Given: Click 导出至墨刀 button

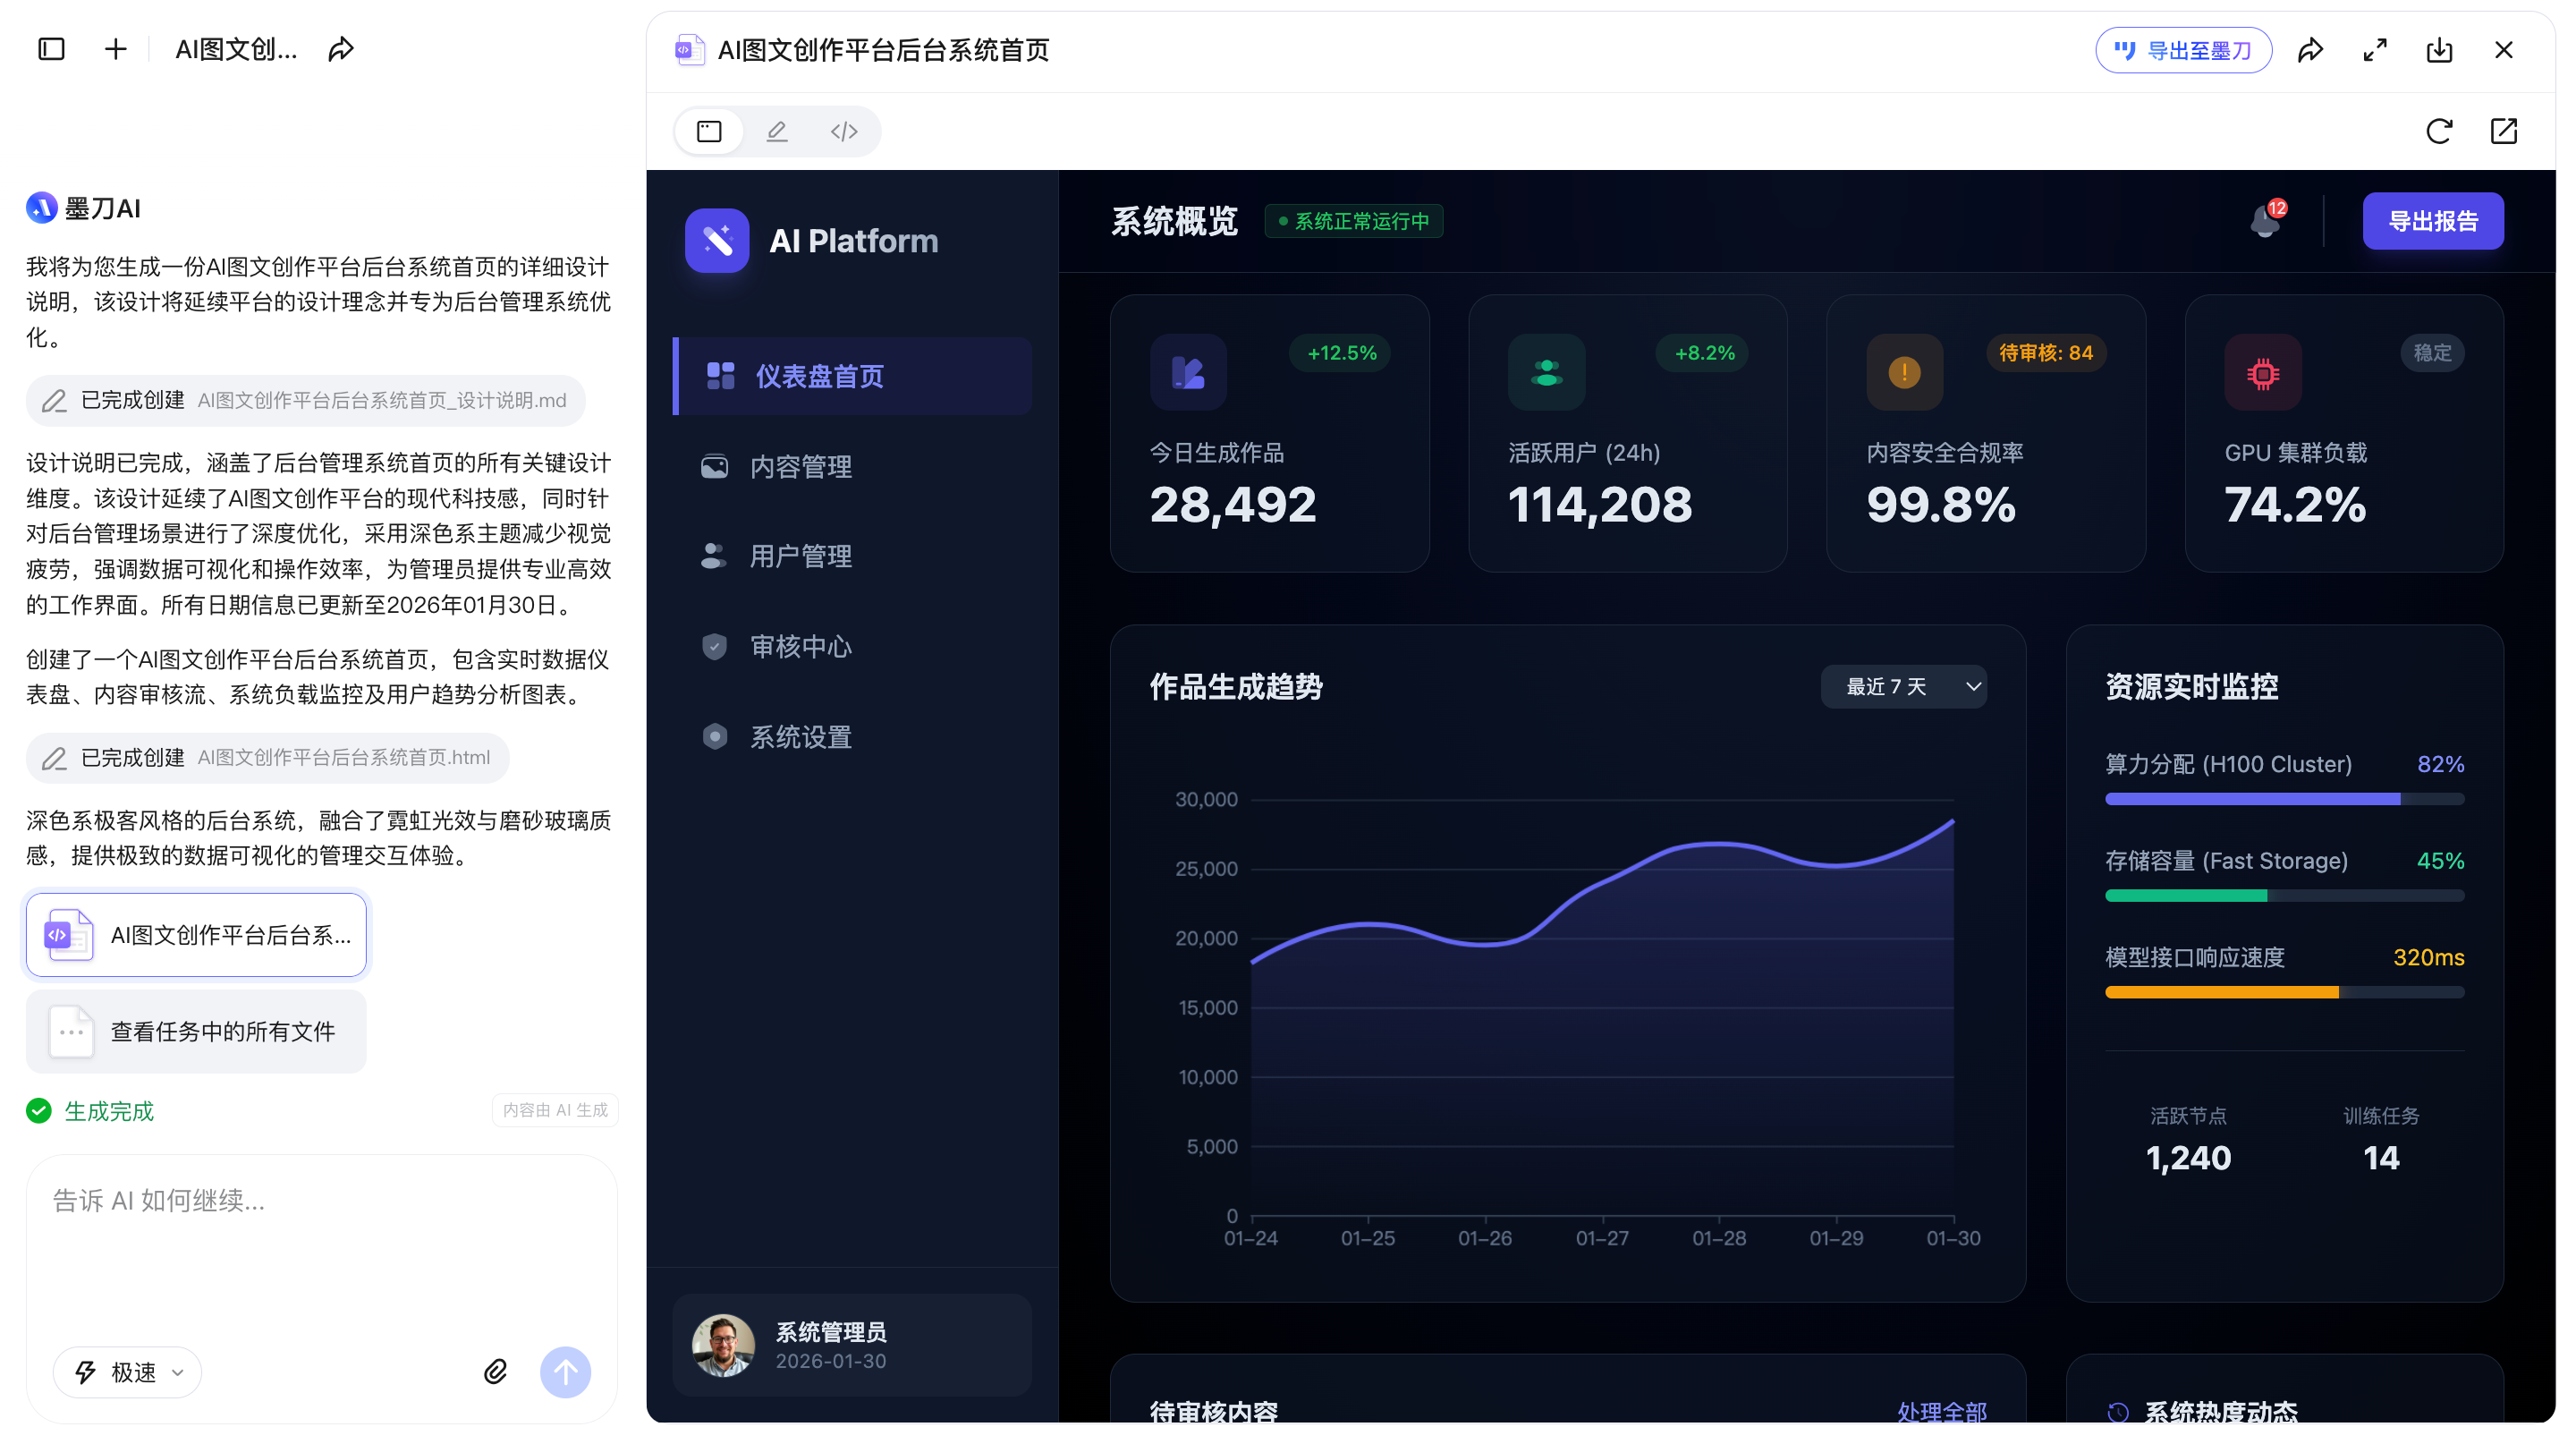Looking at the screenshot, I should (2183, 50).
